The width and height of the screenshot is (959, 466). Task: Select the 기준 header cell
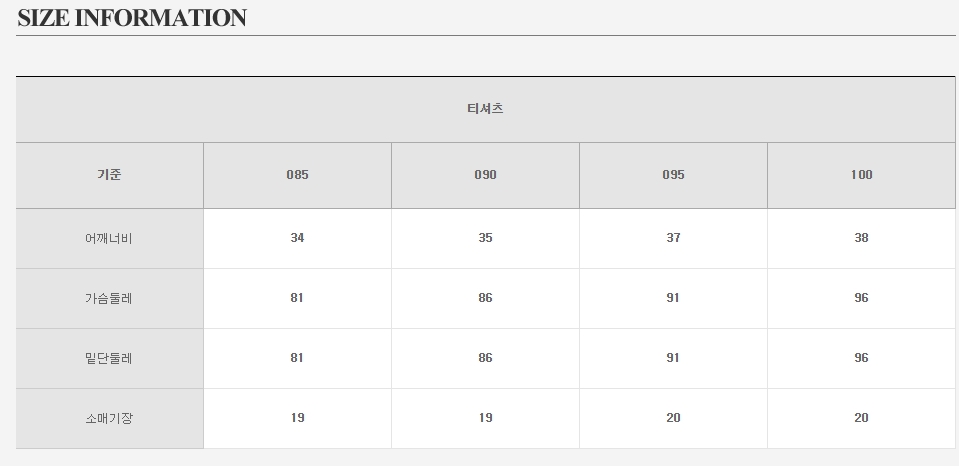click(109, 175)
